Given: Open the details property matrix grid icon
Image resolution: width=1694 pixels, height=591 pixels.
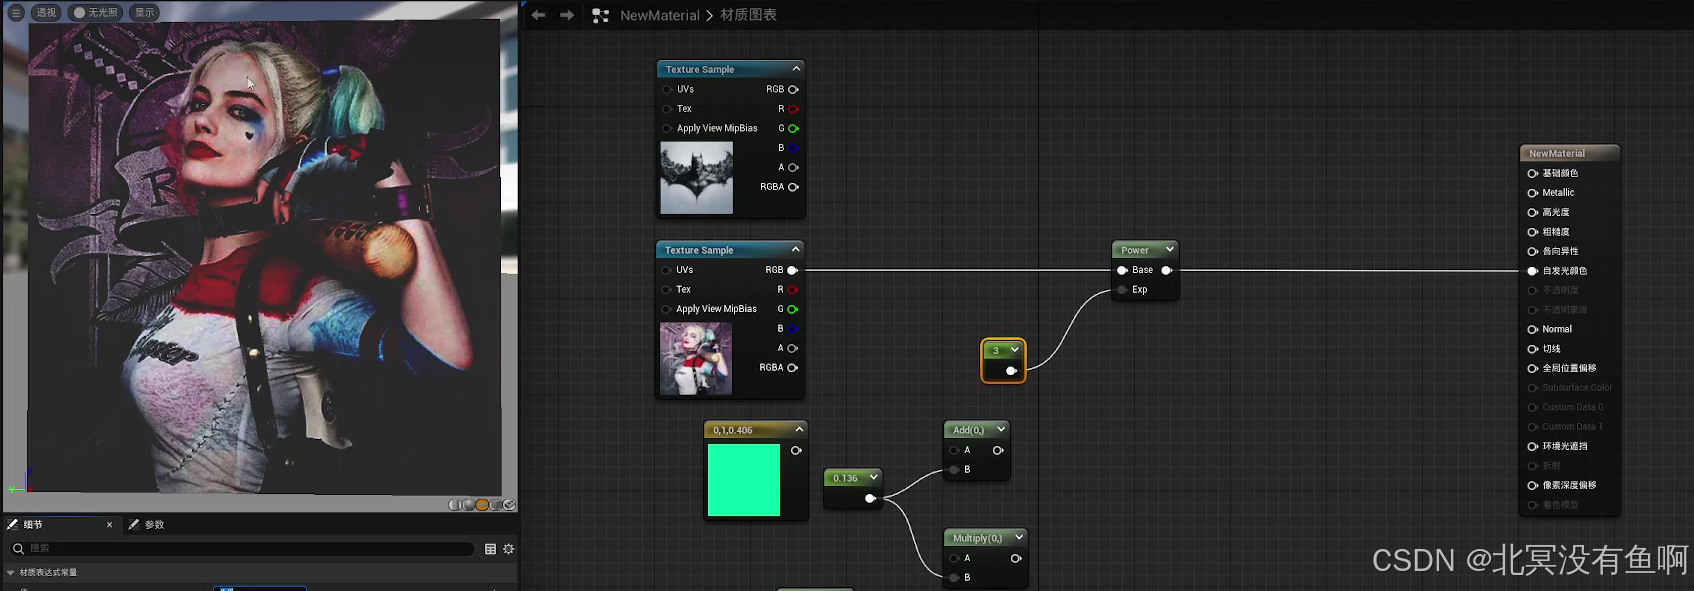Looking at the screenshot, I should click(490, 549).
